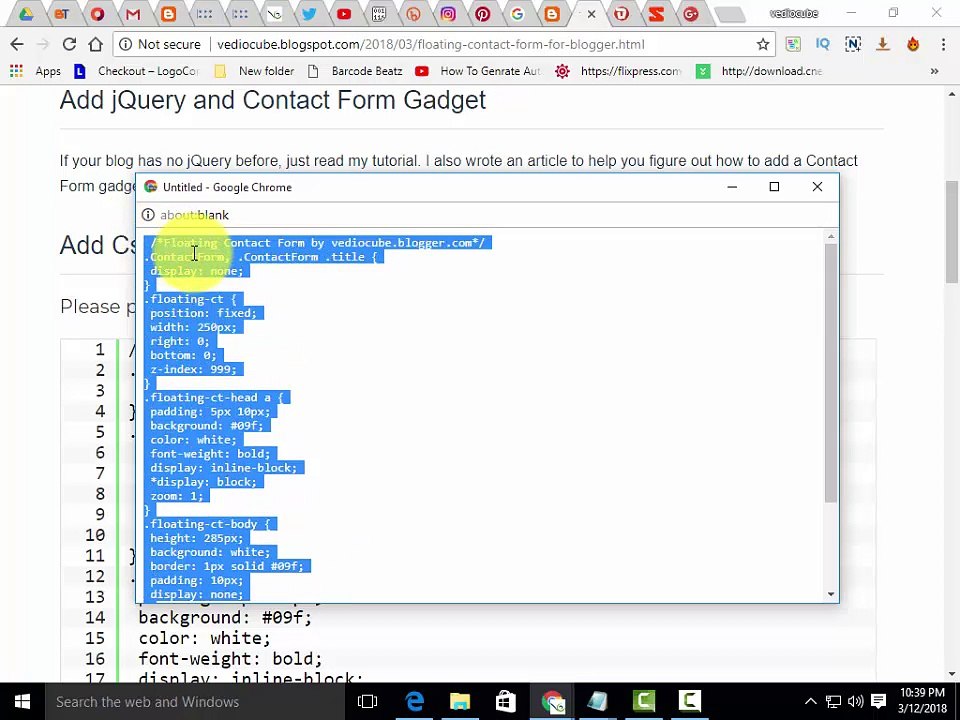
Task: Minimize the Untitled popup window
Action: [x=732, y=187]
